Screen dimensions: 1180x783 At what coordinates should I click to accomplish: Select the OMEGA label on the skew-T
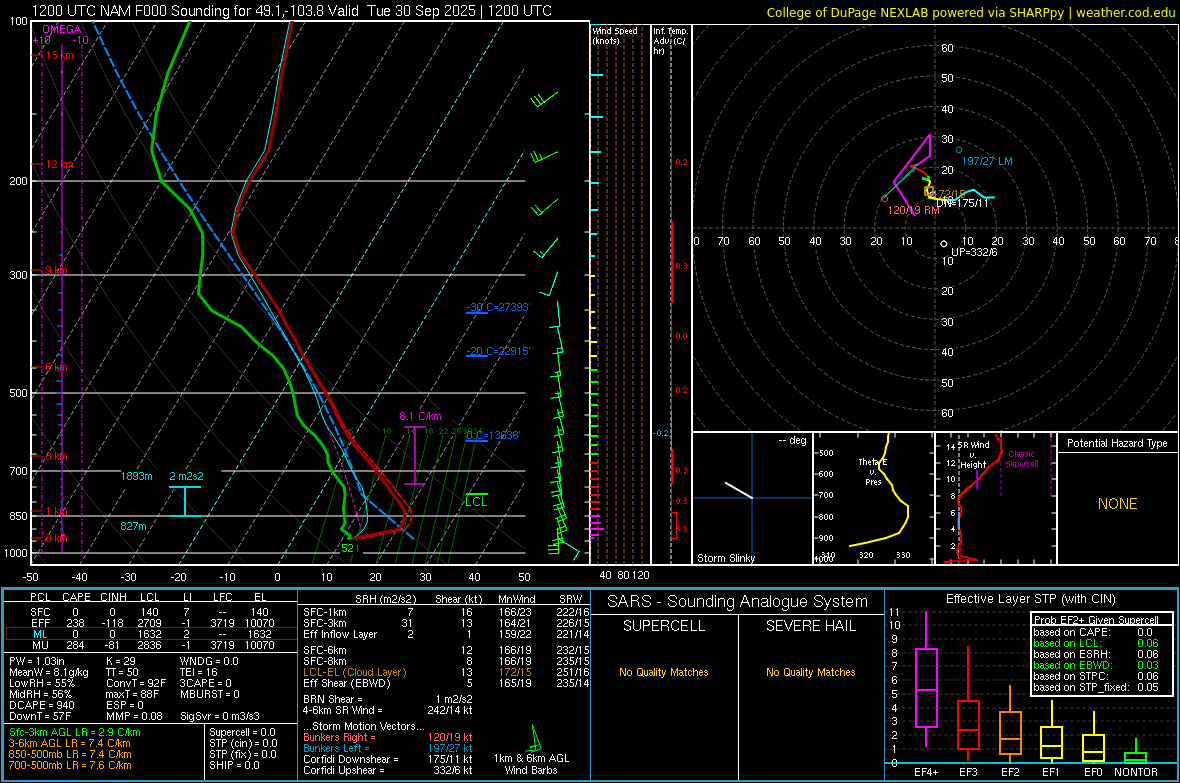[x=62, y=29]
